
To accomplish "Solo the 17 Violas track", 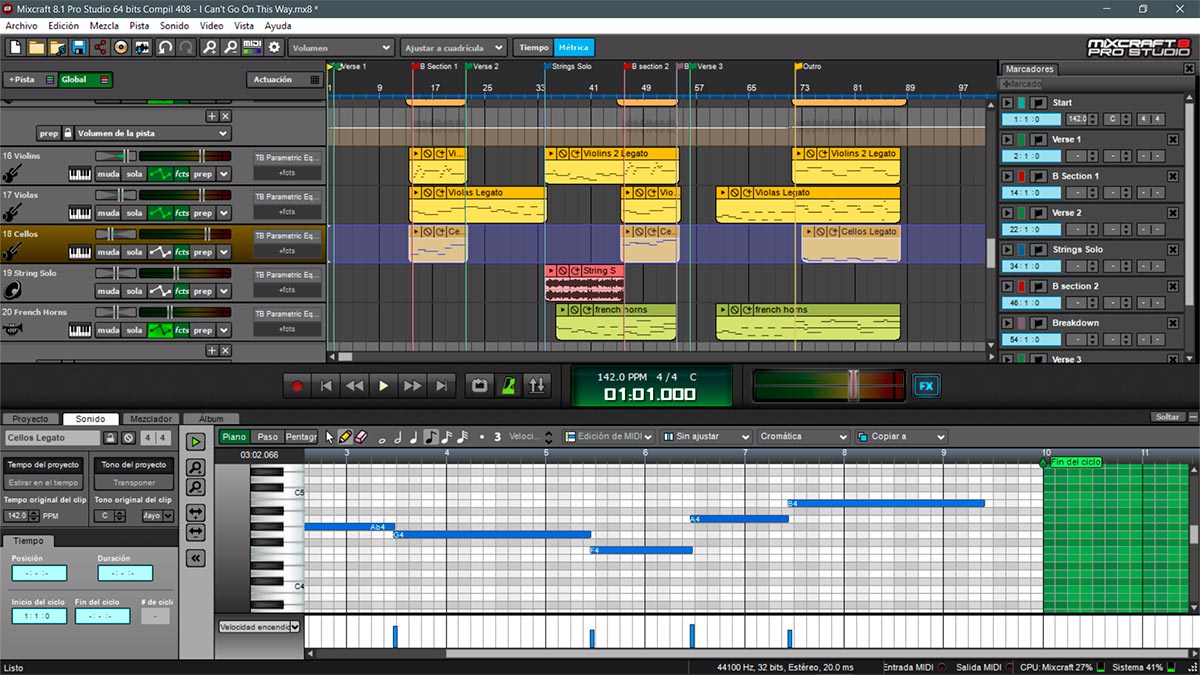I will (134, 213).
